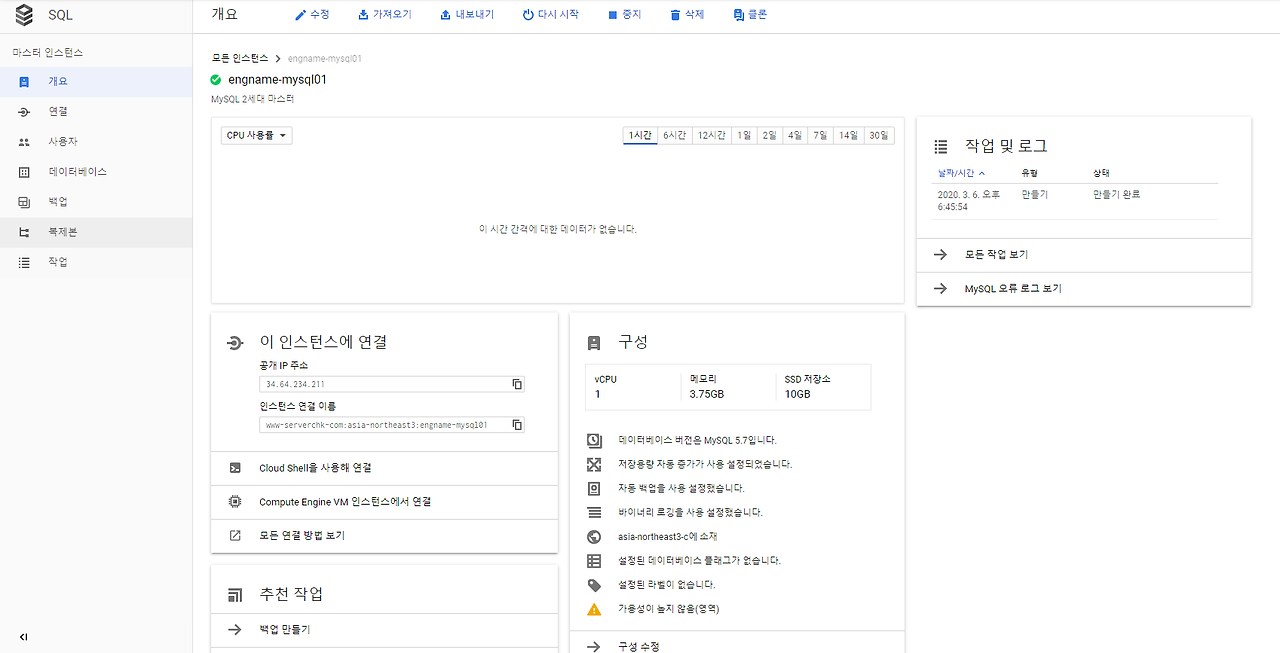Click the 가져오기 import button

384,15
